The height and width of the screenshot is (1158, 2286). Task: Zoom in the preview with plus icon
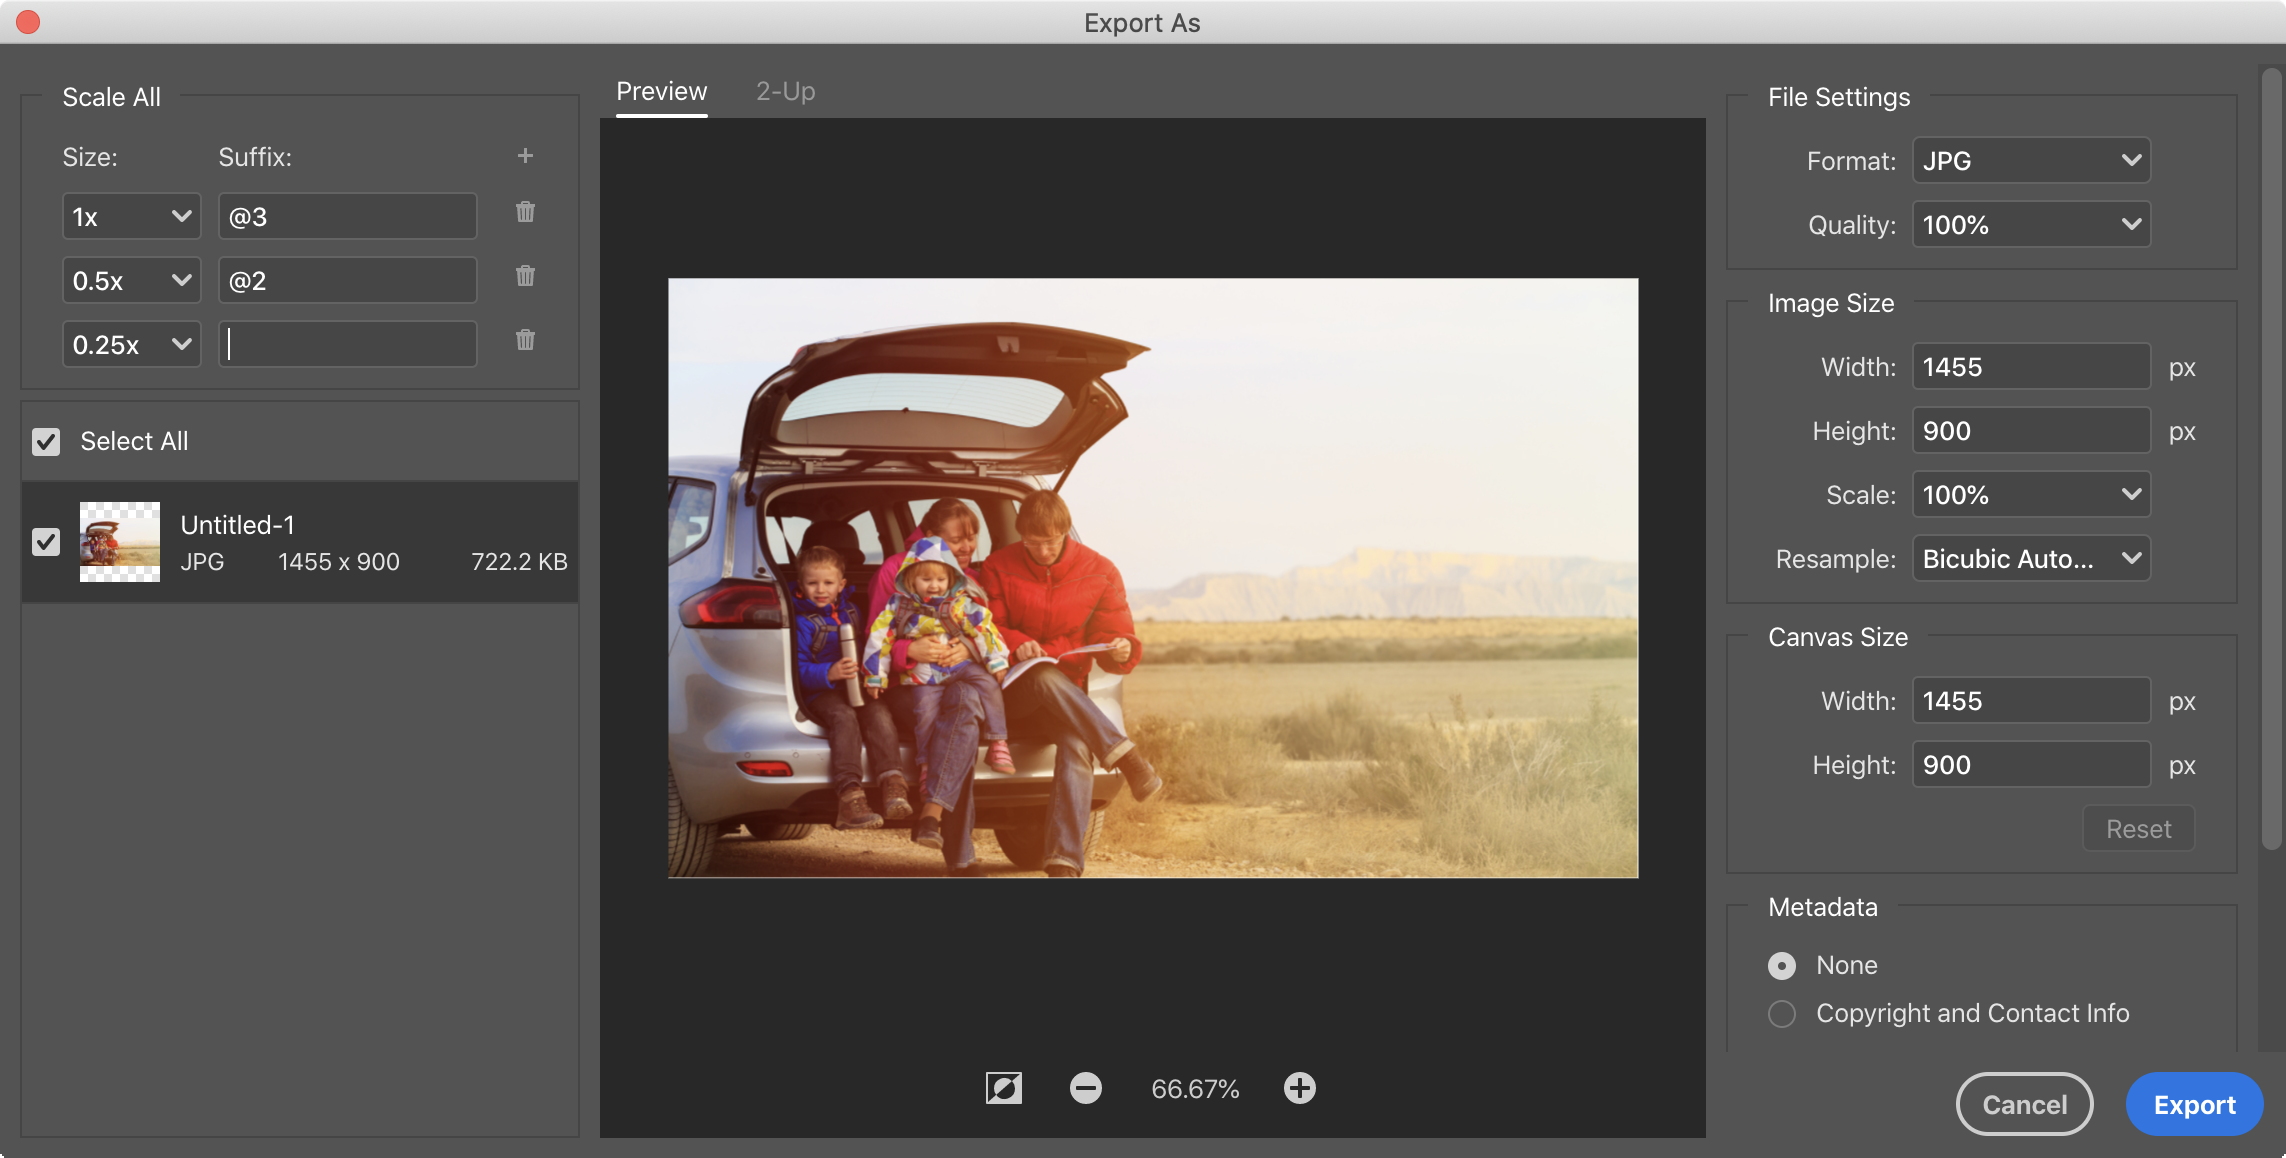1299,1088
